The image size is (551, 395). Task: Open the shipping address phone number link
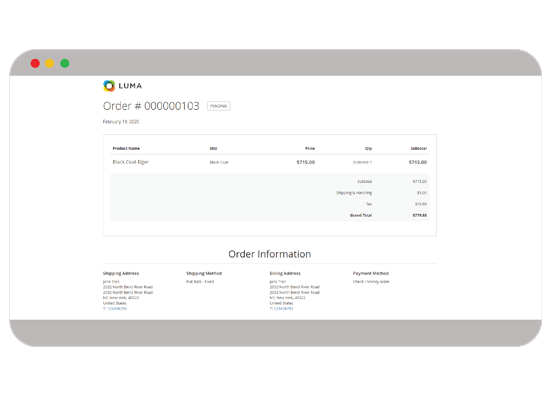117,309
